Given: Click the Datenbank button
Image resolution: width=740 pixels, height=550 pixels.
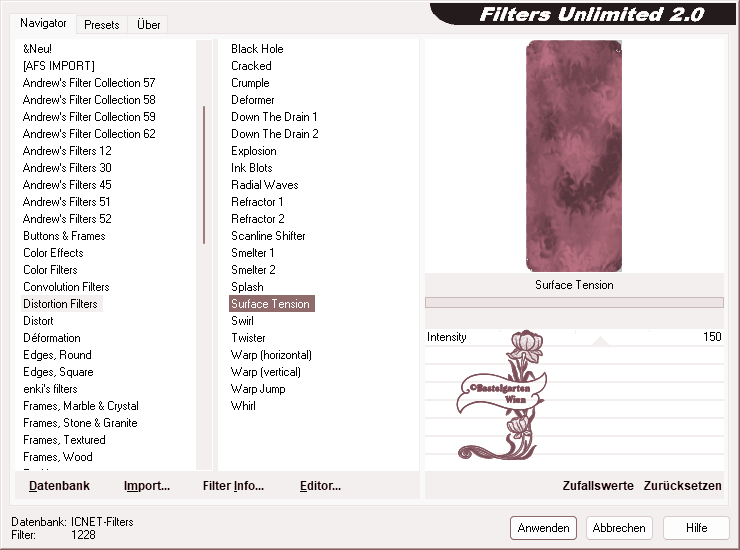Looking at the screenshot, I should click(59, 486).
